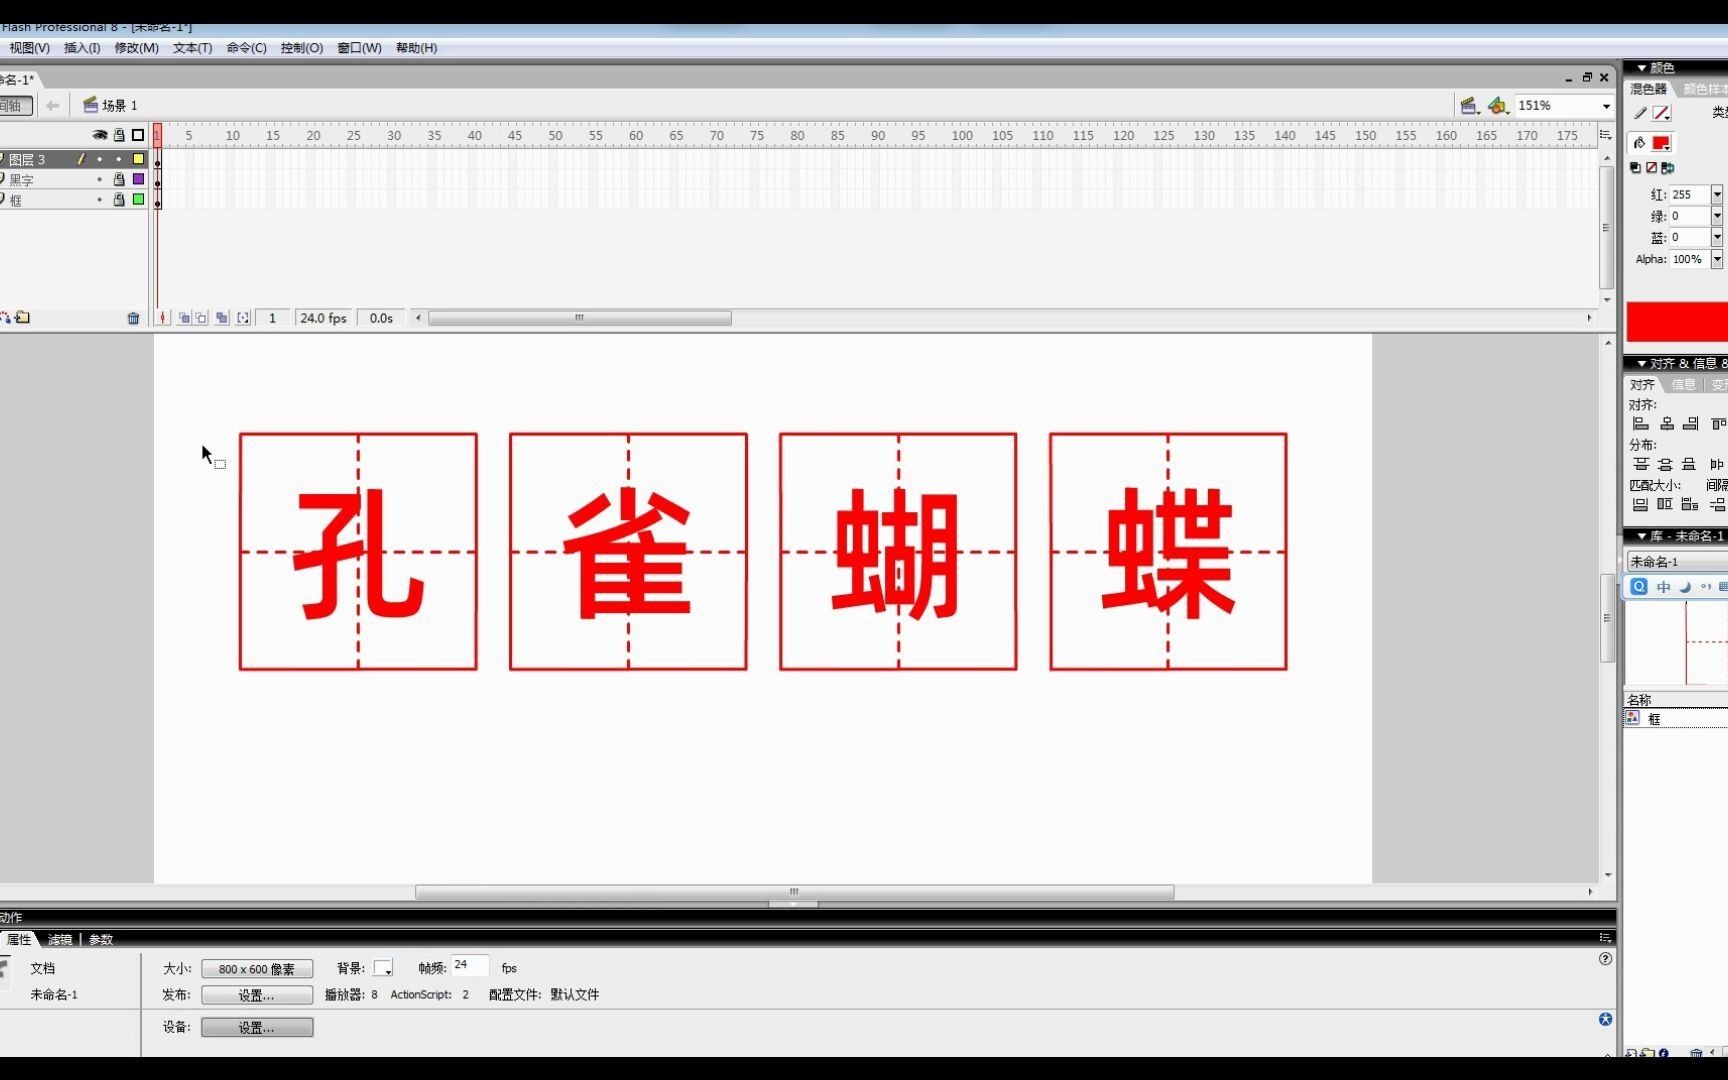Click the center frame button in timeline
Viewport: 1728px width, 1080px height.
tap(163, 318)
